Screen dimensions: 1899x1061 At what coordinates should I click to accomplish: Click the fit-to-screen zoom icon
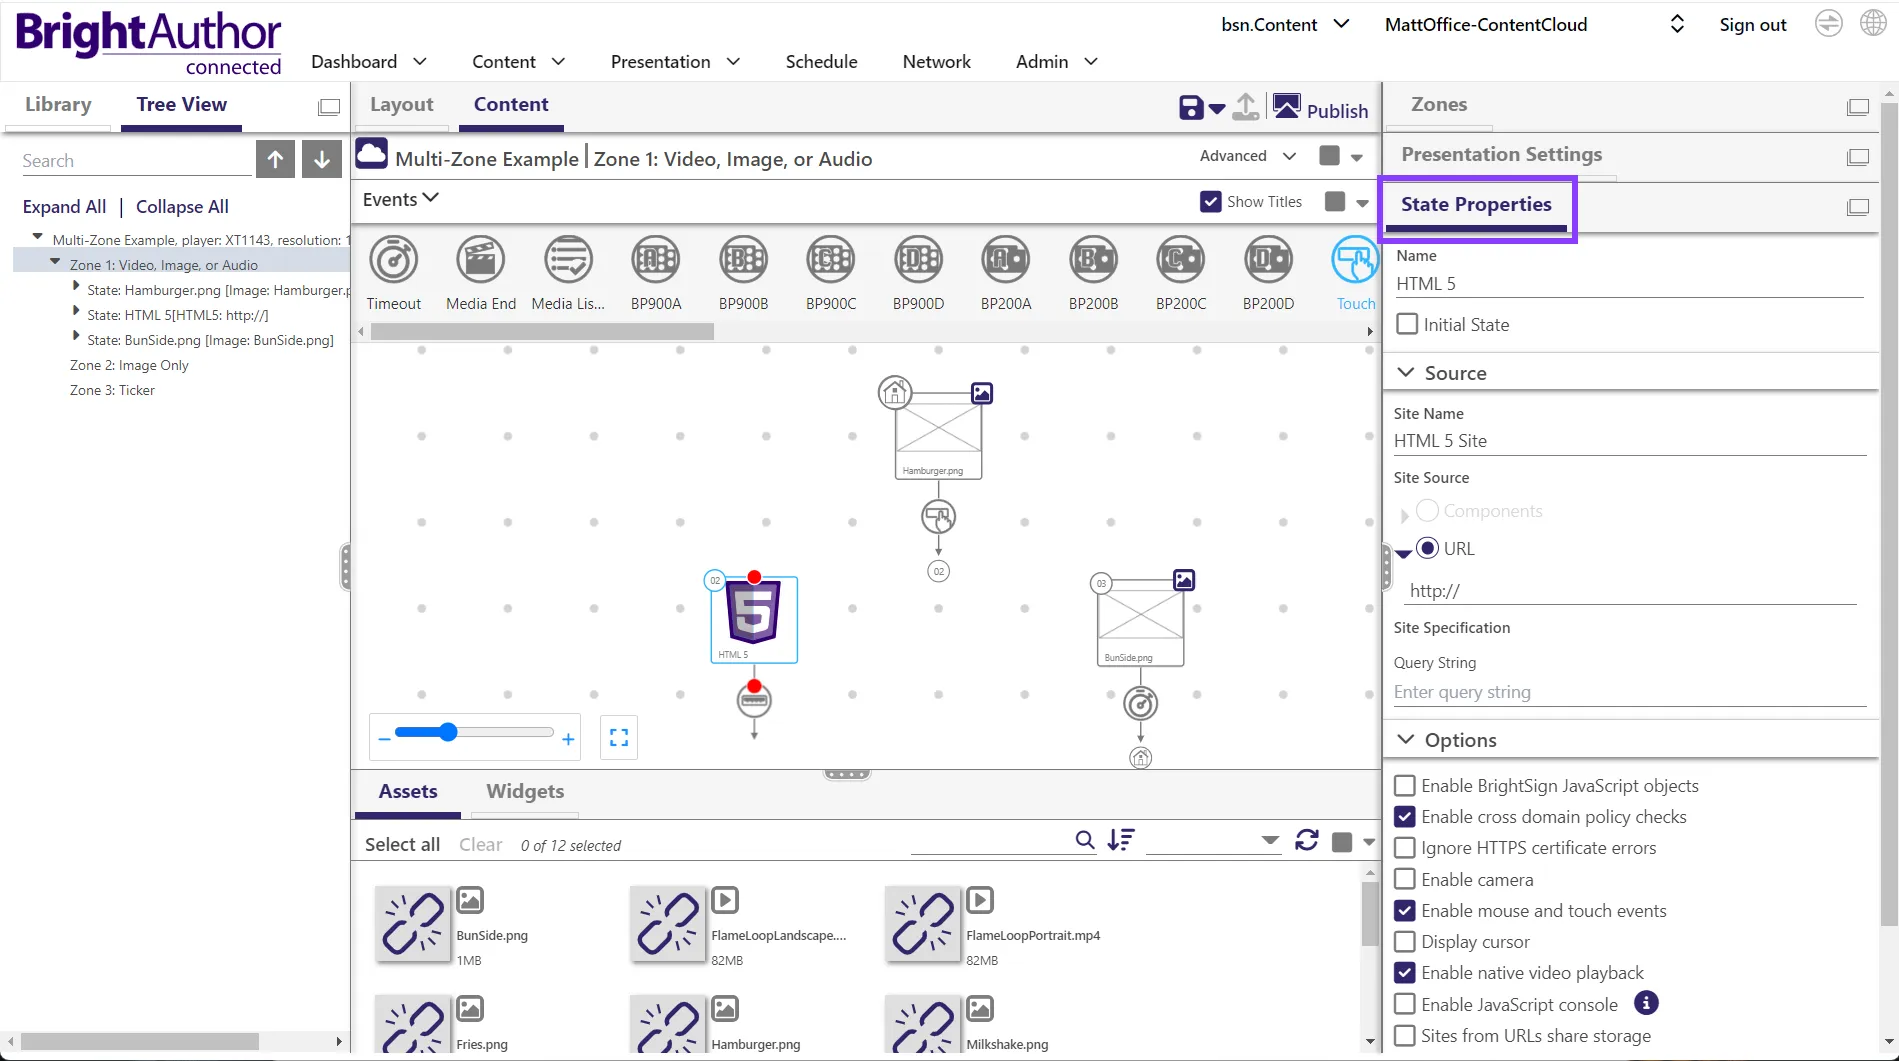[619, 738]
